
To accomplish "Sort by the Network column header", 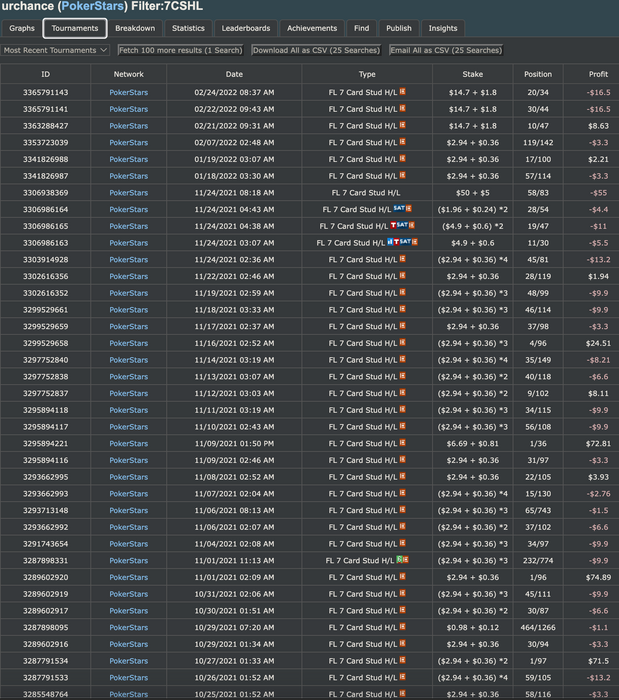I will click(x=129, y=74).
